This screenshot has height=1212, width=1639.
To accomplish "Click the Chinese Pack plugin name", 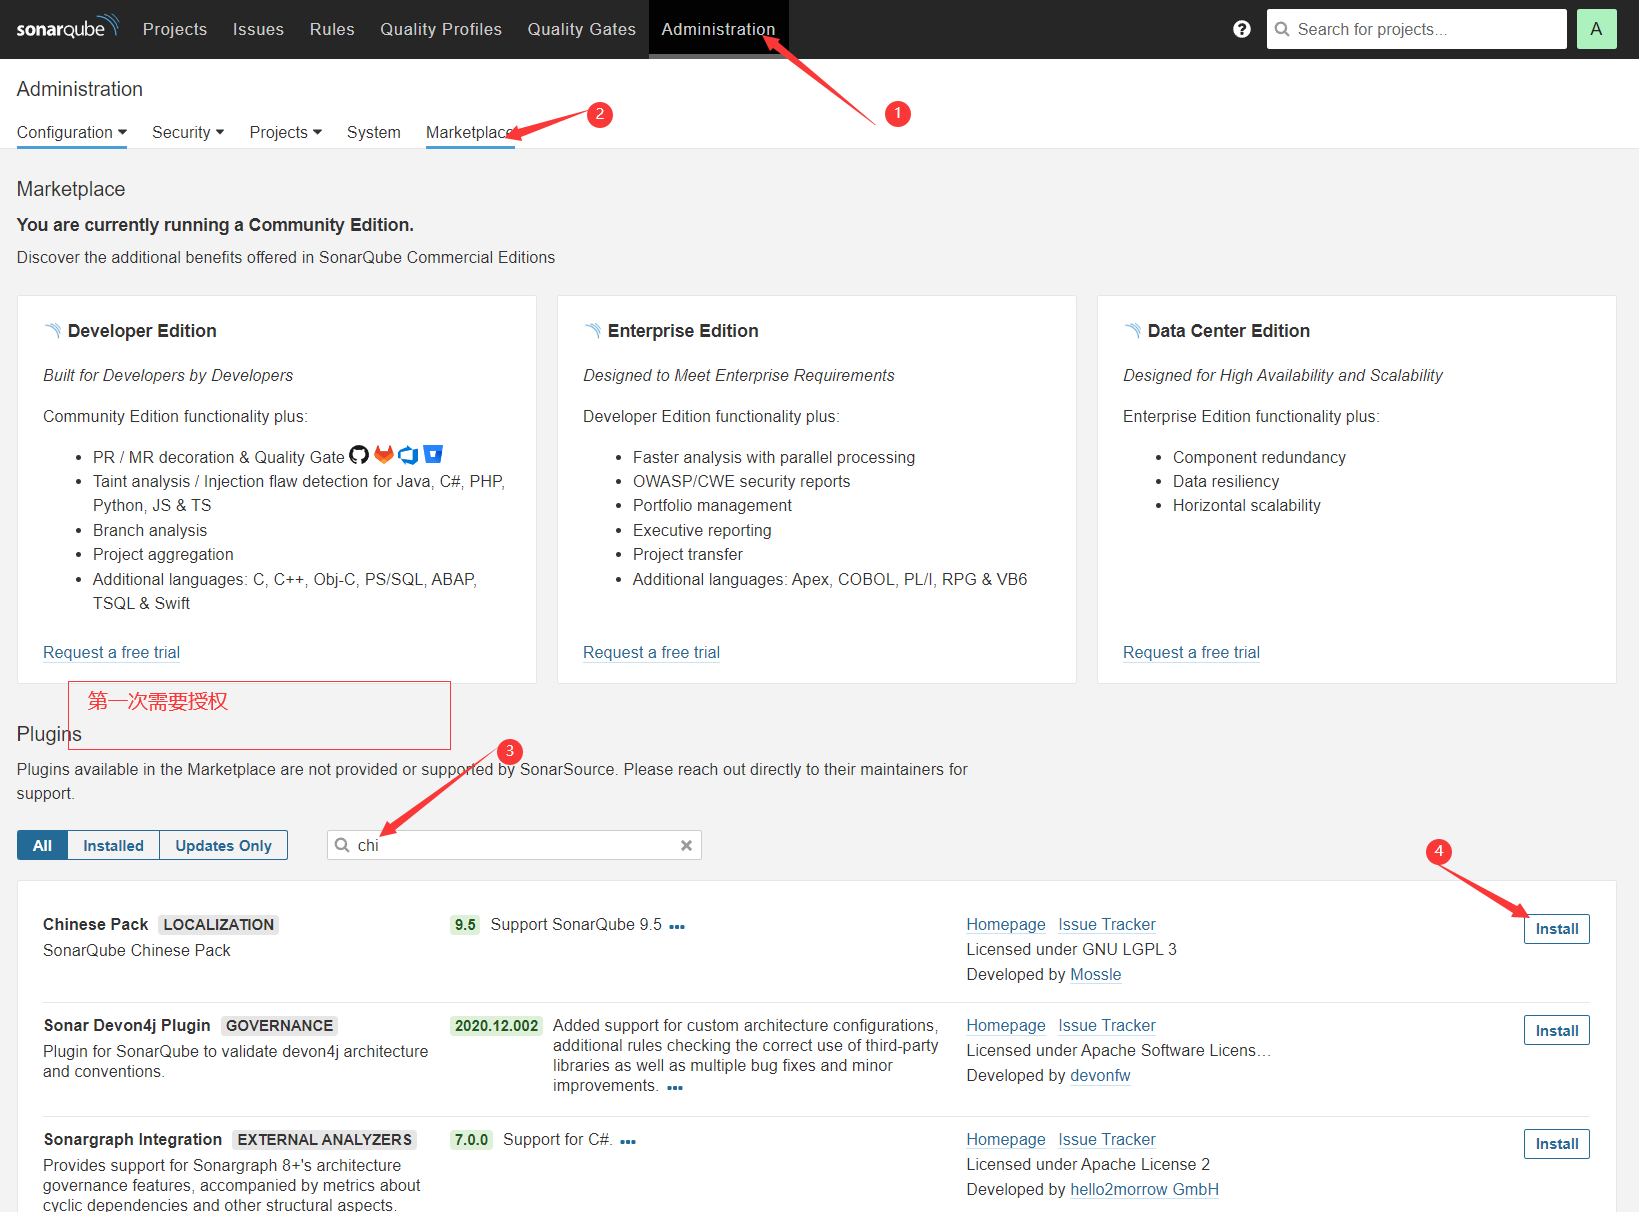I will pos(96,924).
